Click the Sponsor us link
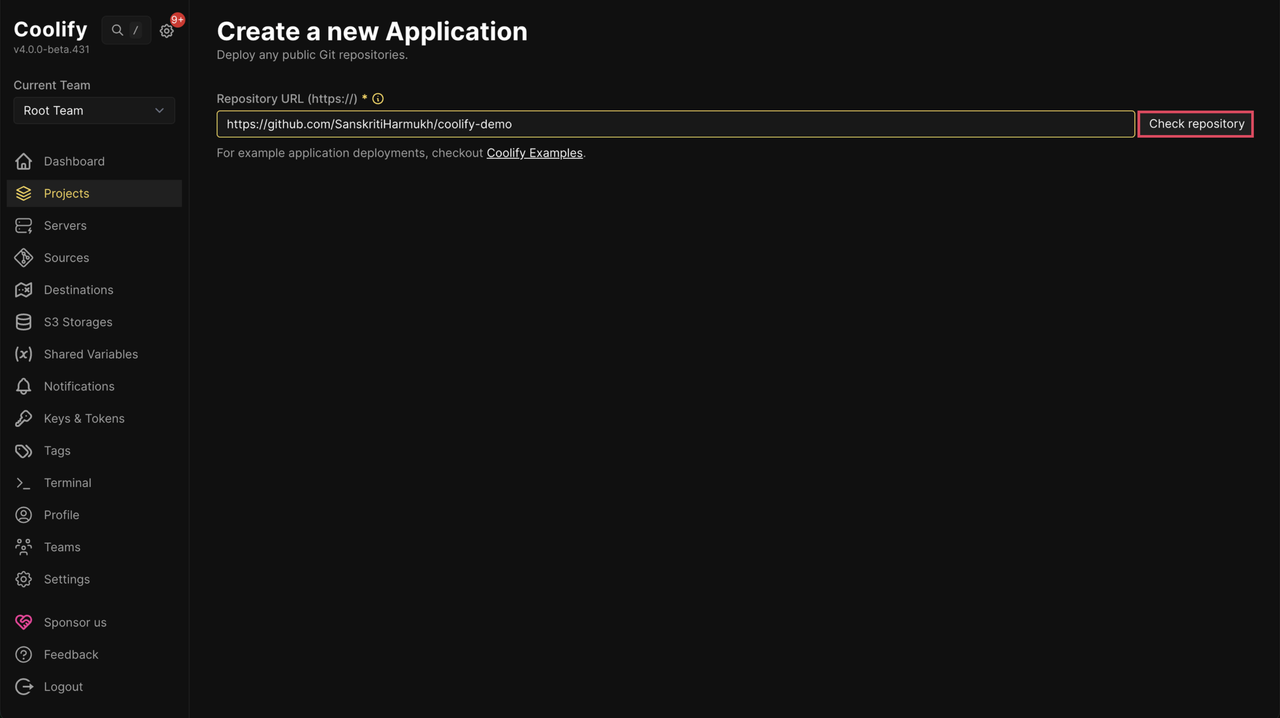 (94, 622)
